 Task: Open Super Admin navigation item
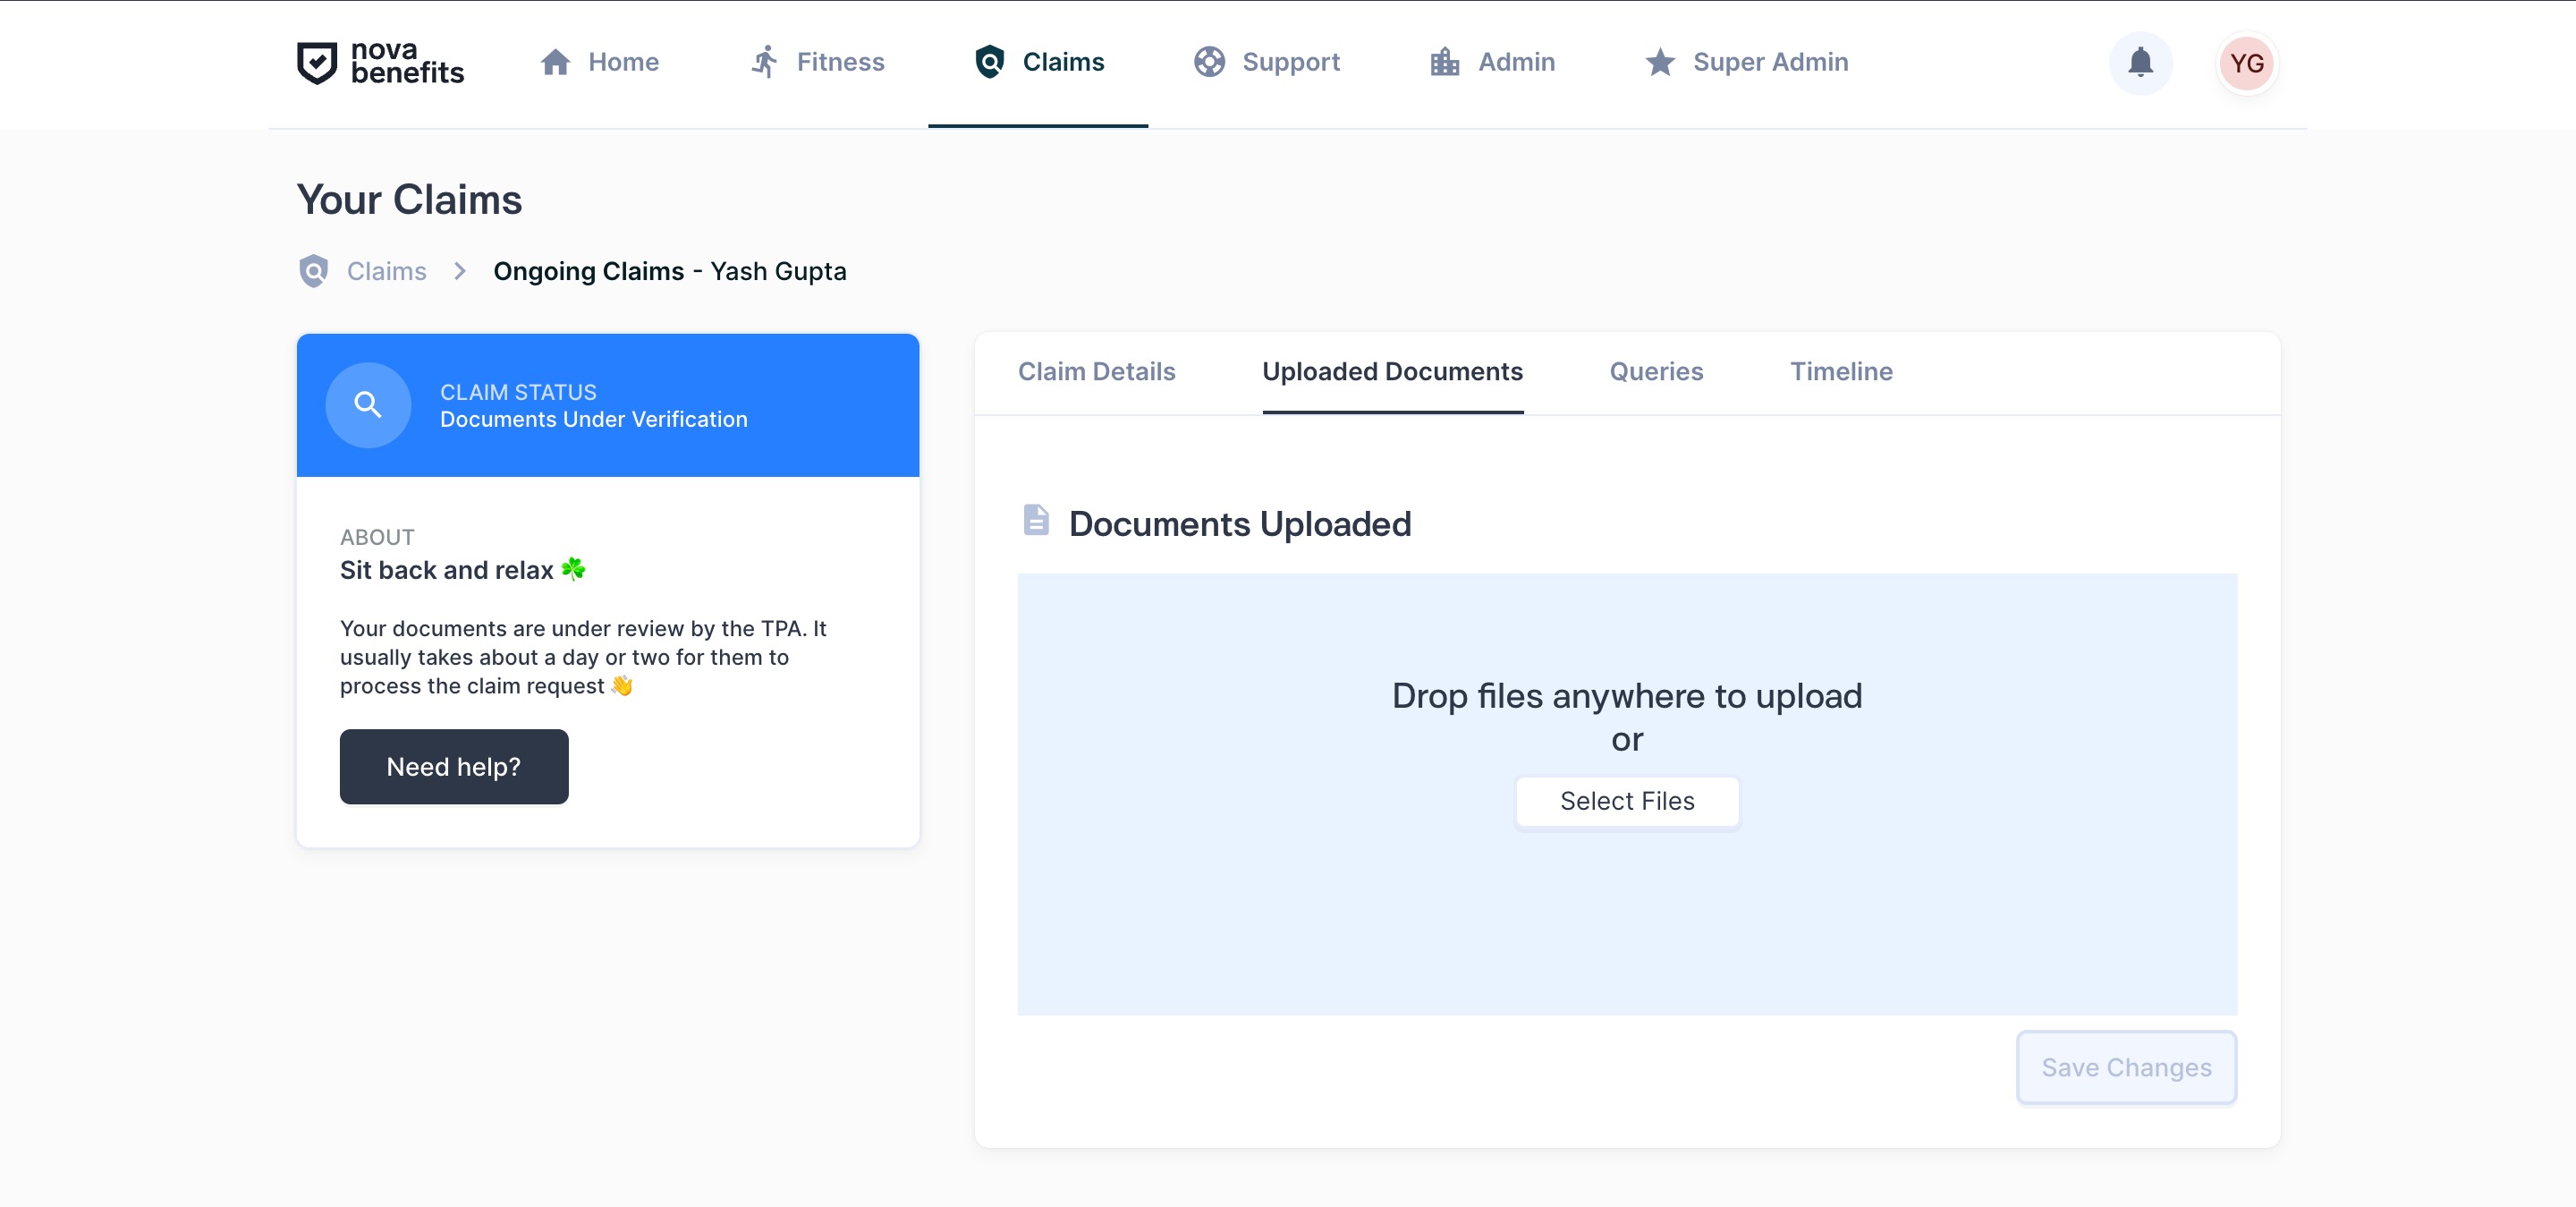pyautogui.click(x=1746, y=62)
